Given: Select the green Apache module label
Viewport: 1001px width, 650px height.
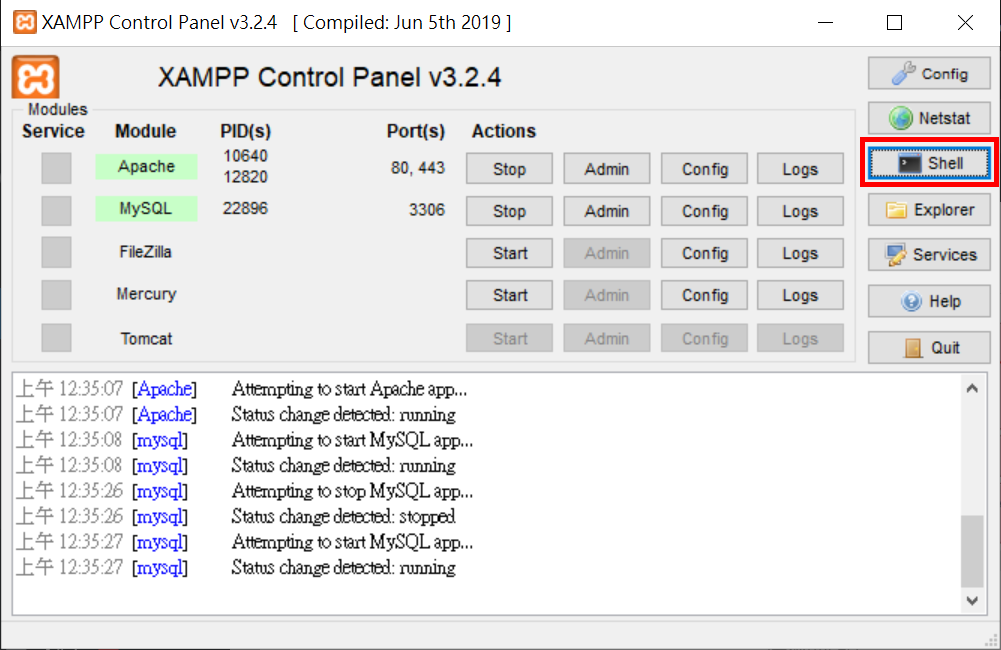Looking at the screenshot, I should [146, 167].
